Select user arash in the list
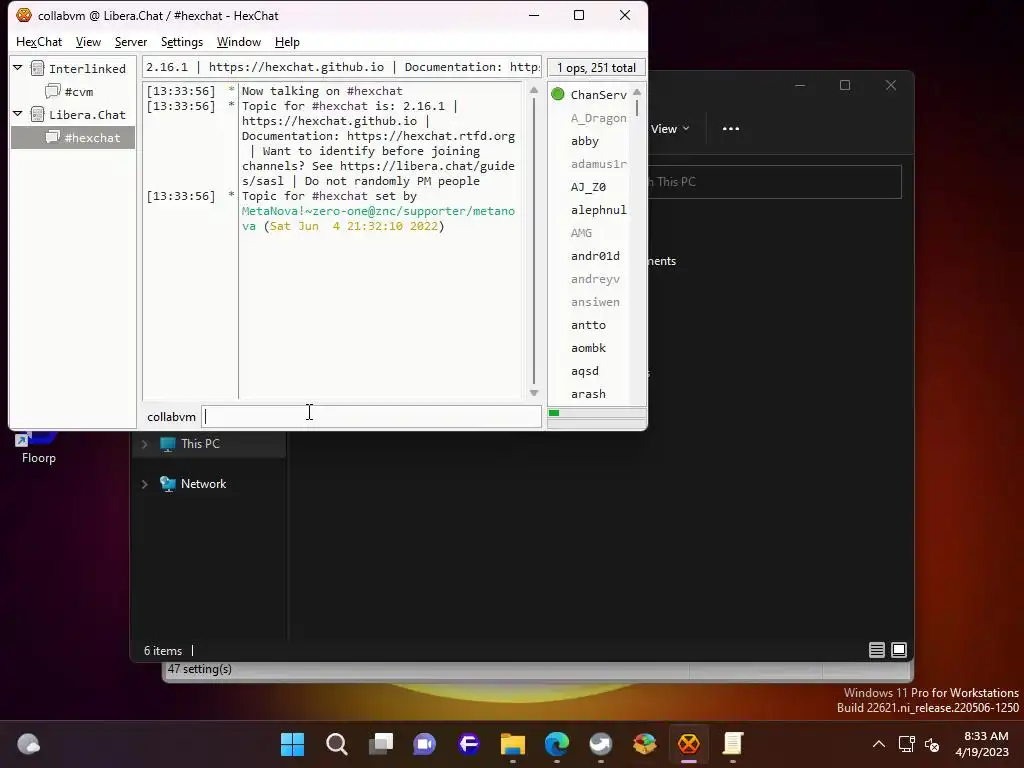This screenshot has height=768, width=1024. point(588,394)
